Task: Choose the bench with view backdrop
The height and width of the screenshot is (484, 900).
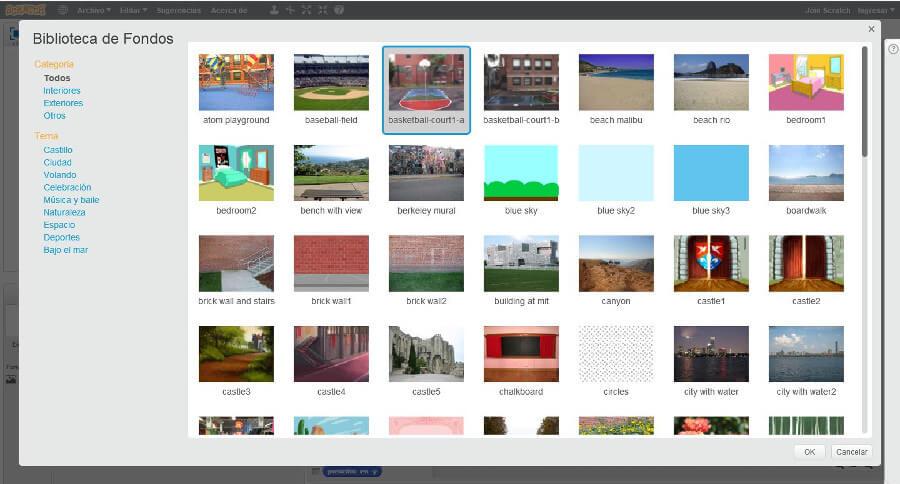Action: coord(331,173)
